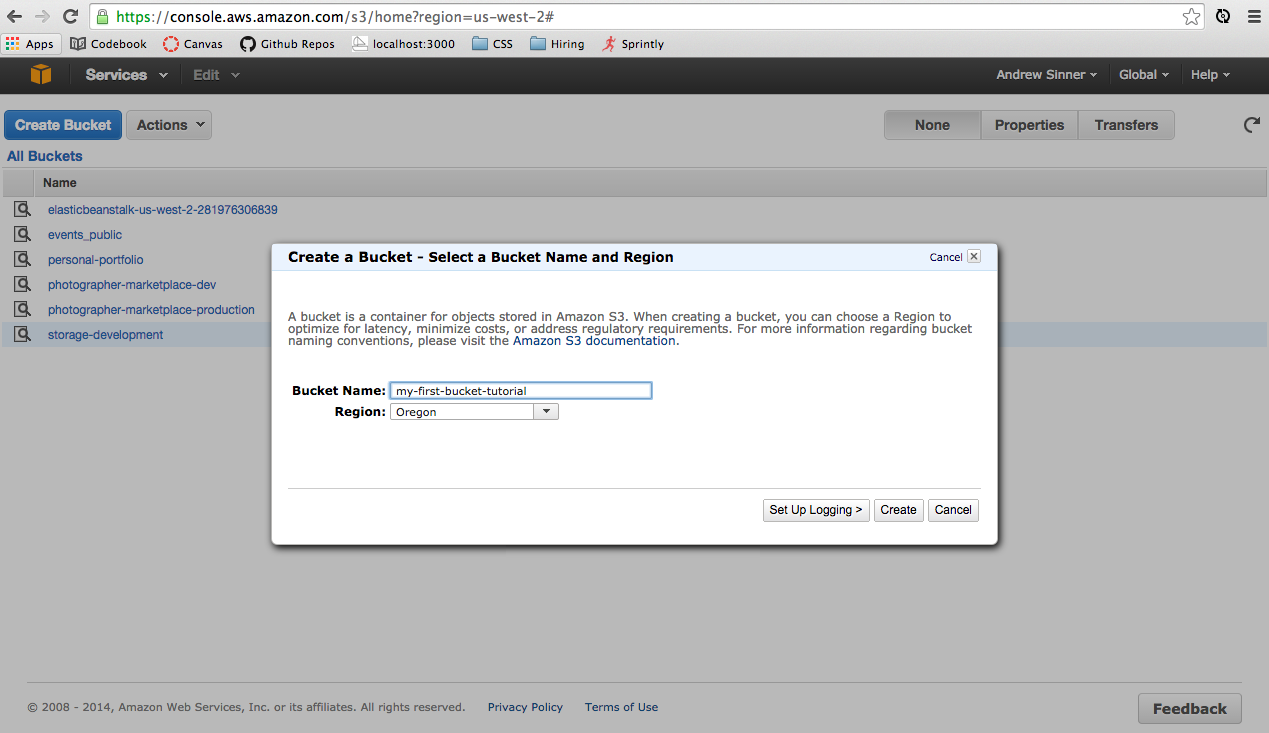Screen dimensions: 1269x733
Task: Click Set Up Logging button
Action: (x=816, y=510)
